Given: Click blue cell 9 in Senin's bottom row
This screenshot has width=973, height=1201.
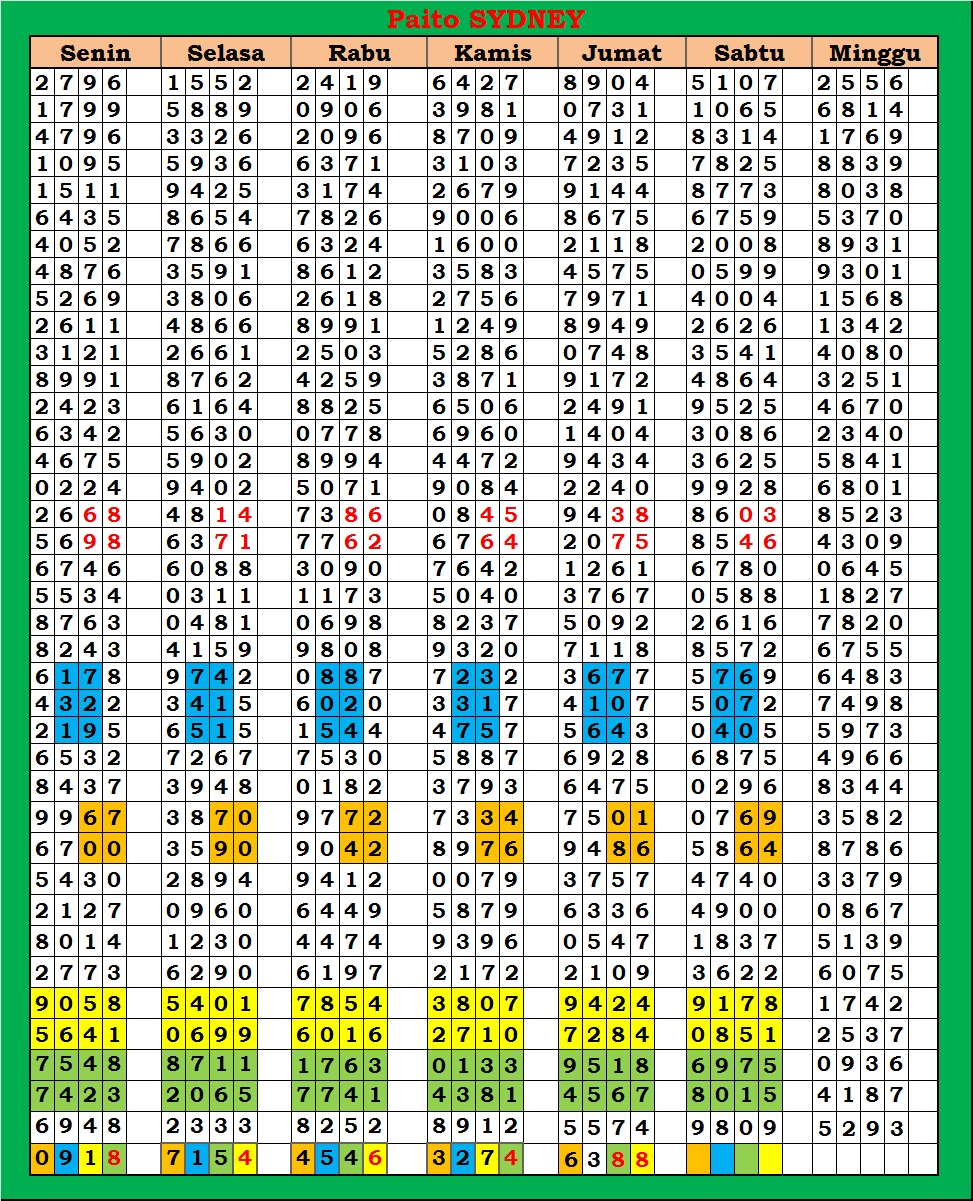Looking at the screenshot, I should 66,1159.
